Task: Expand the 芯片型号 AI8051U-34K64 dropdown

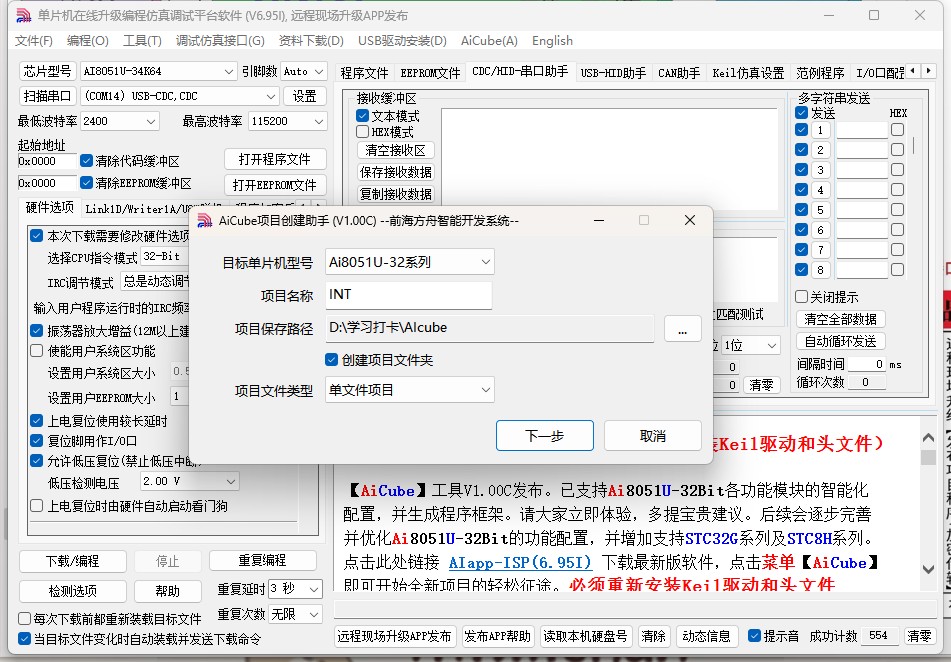Action: tap(229, 71)
